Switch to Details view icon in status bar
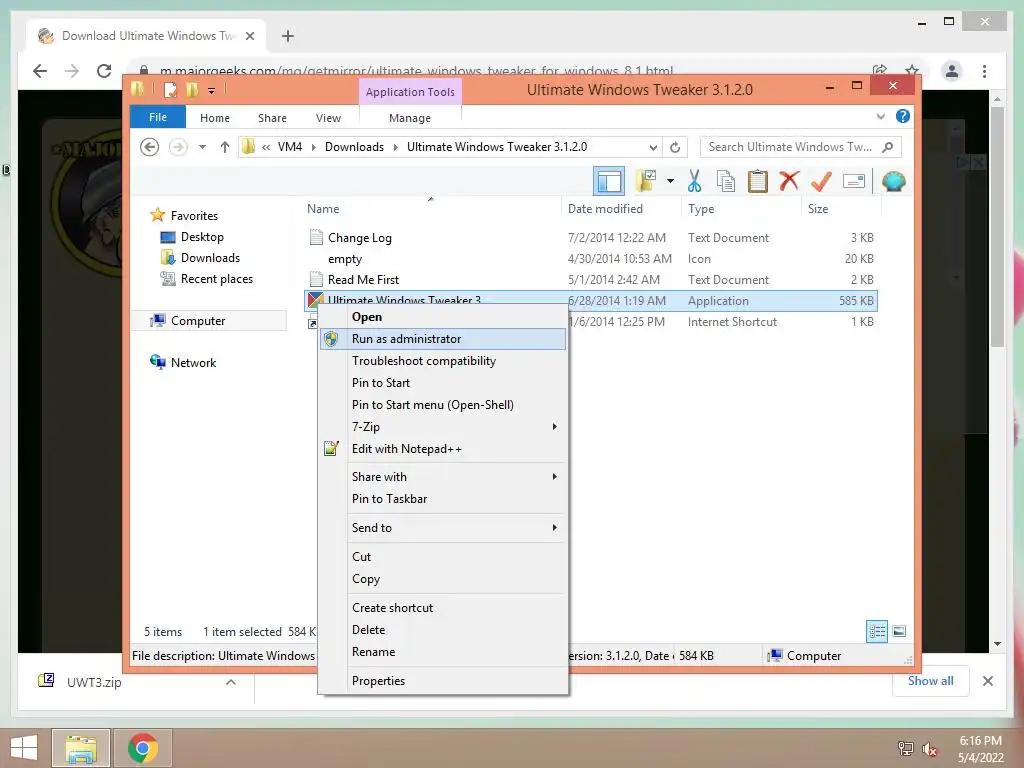Screen dimensions: 1024x768 click(877, 631)
